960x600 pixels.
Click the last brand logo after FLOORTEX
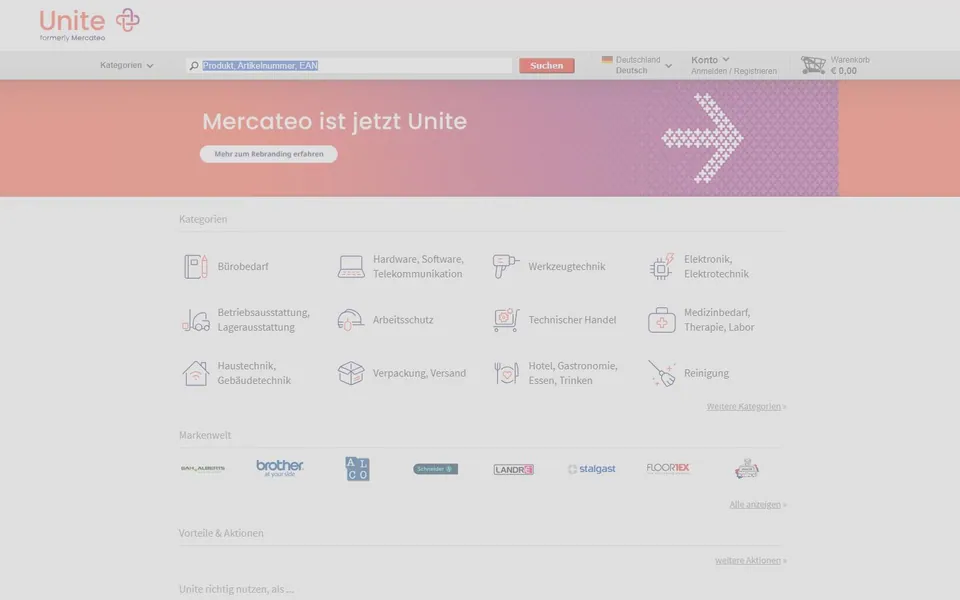click(747, 469)
